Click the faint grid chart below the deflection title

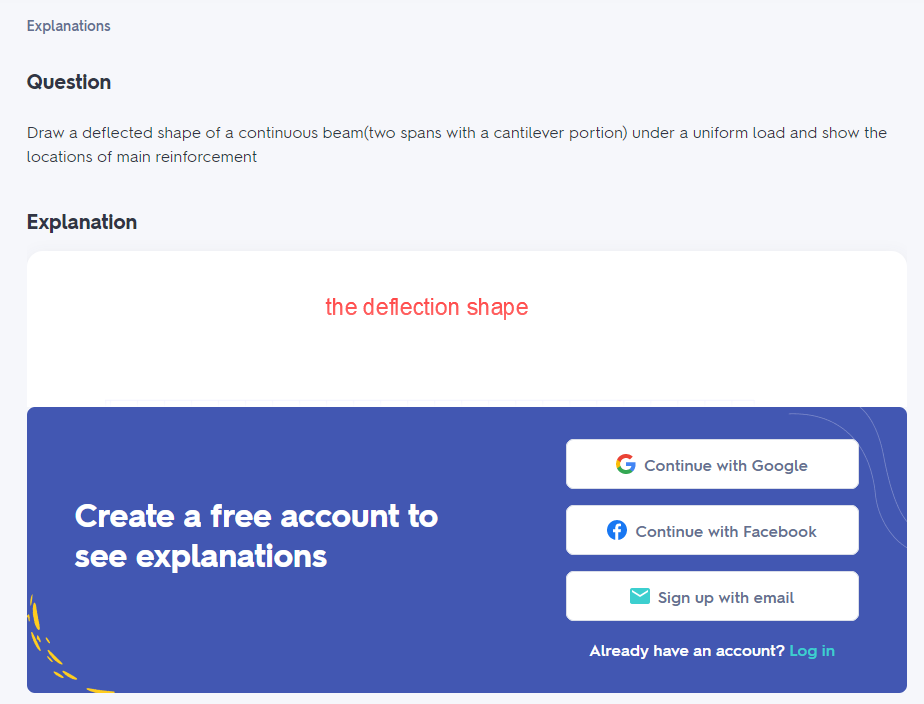coord(430,403)
